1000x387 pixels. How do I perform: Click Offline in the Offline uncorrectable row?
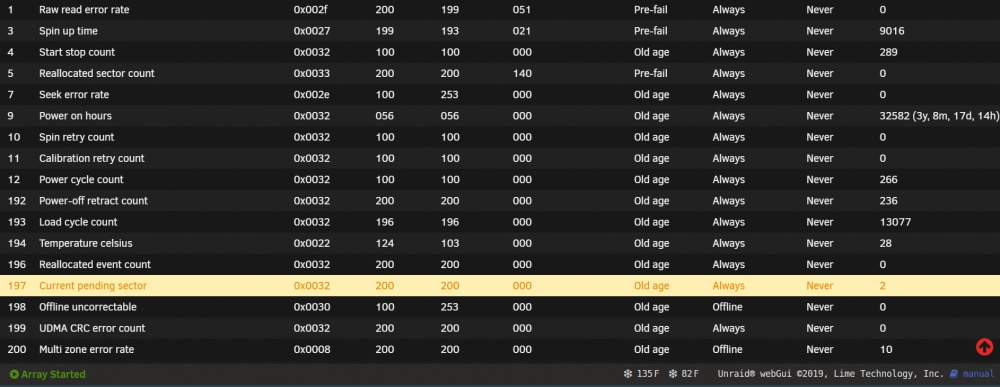pyautogui.click(x=727, y=307)
